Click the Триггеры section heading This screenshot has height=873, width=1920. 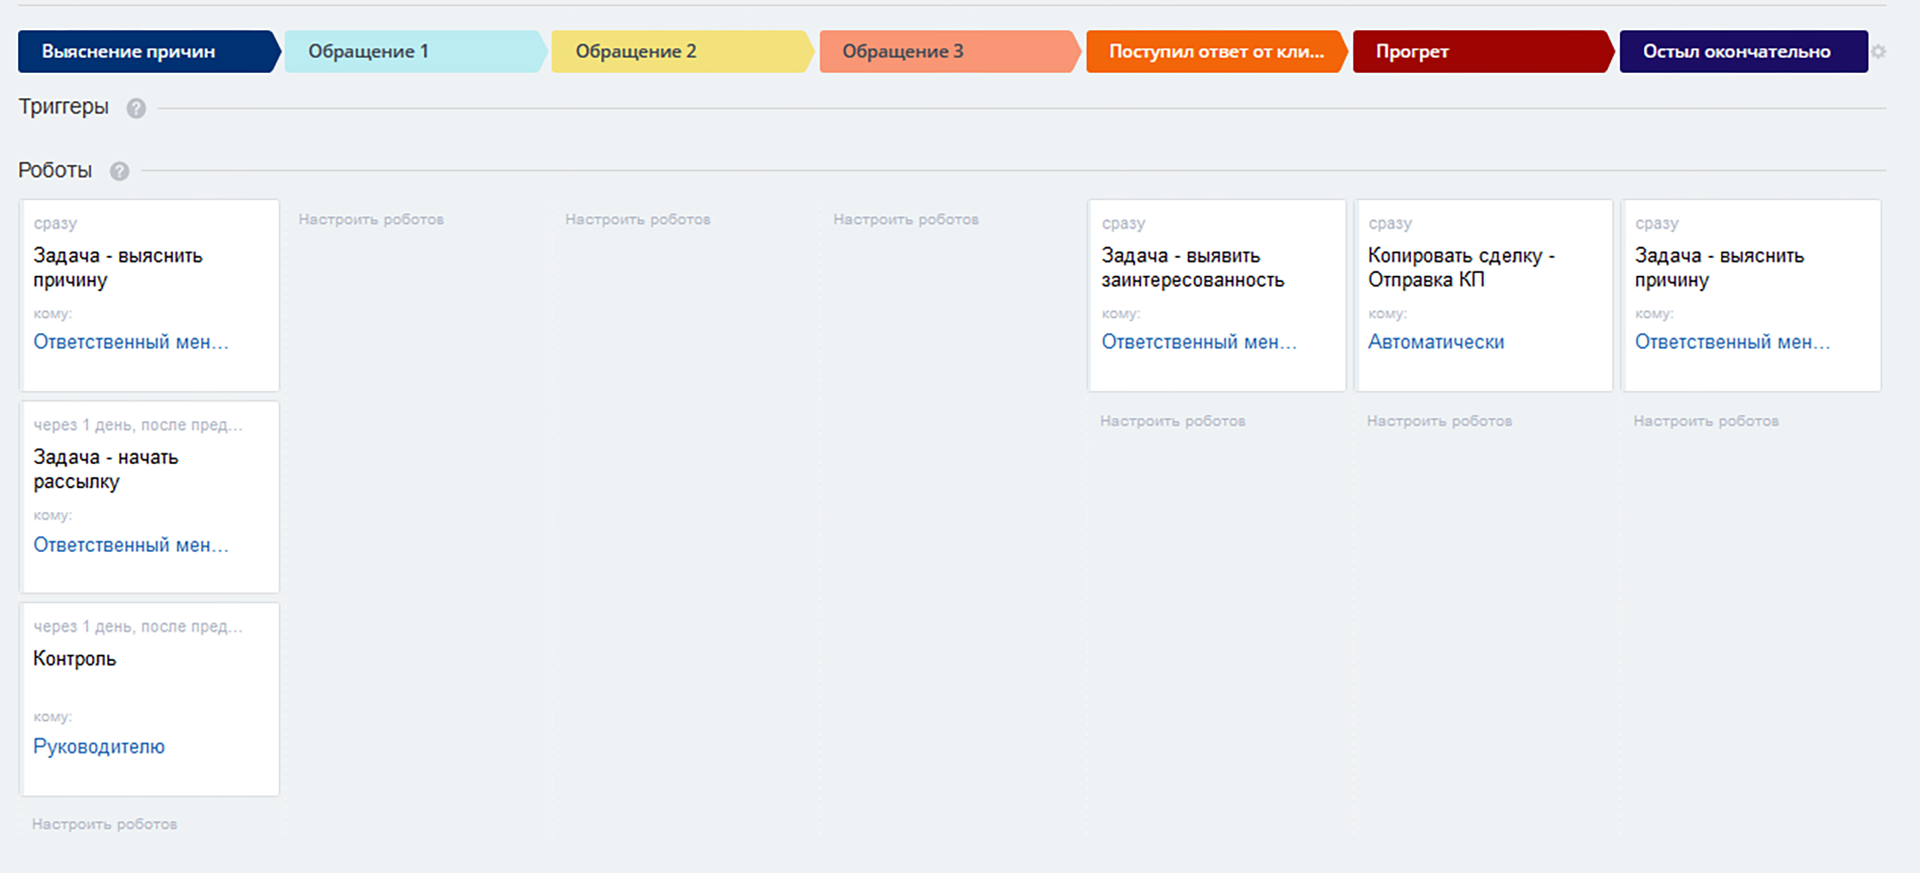click(x=64, y=107)
